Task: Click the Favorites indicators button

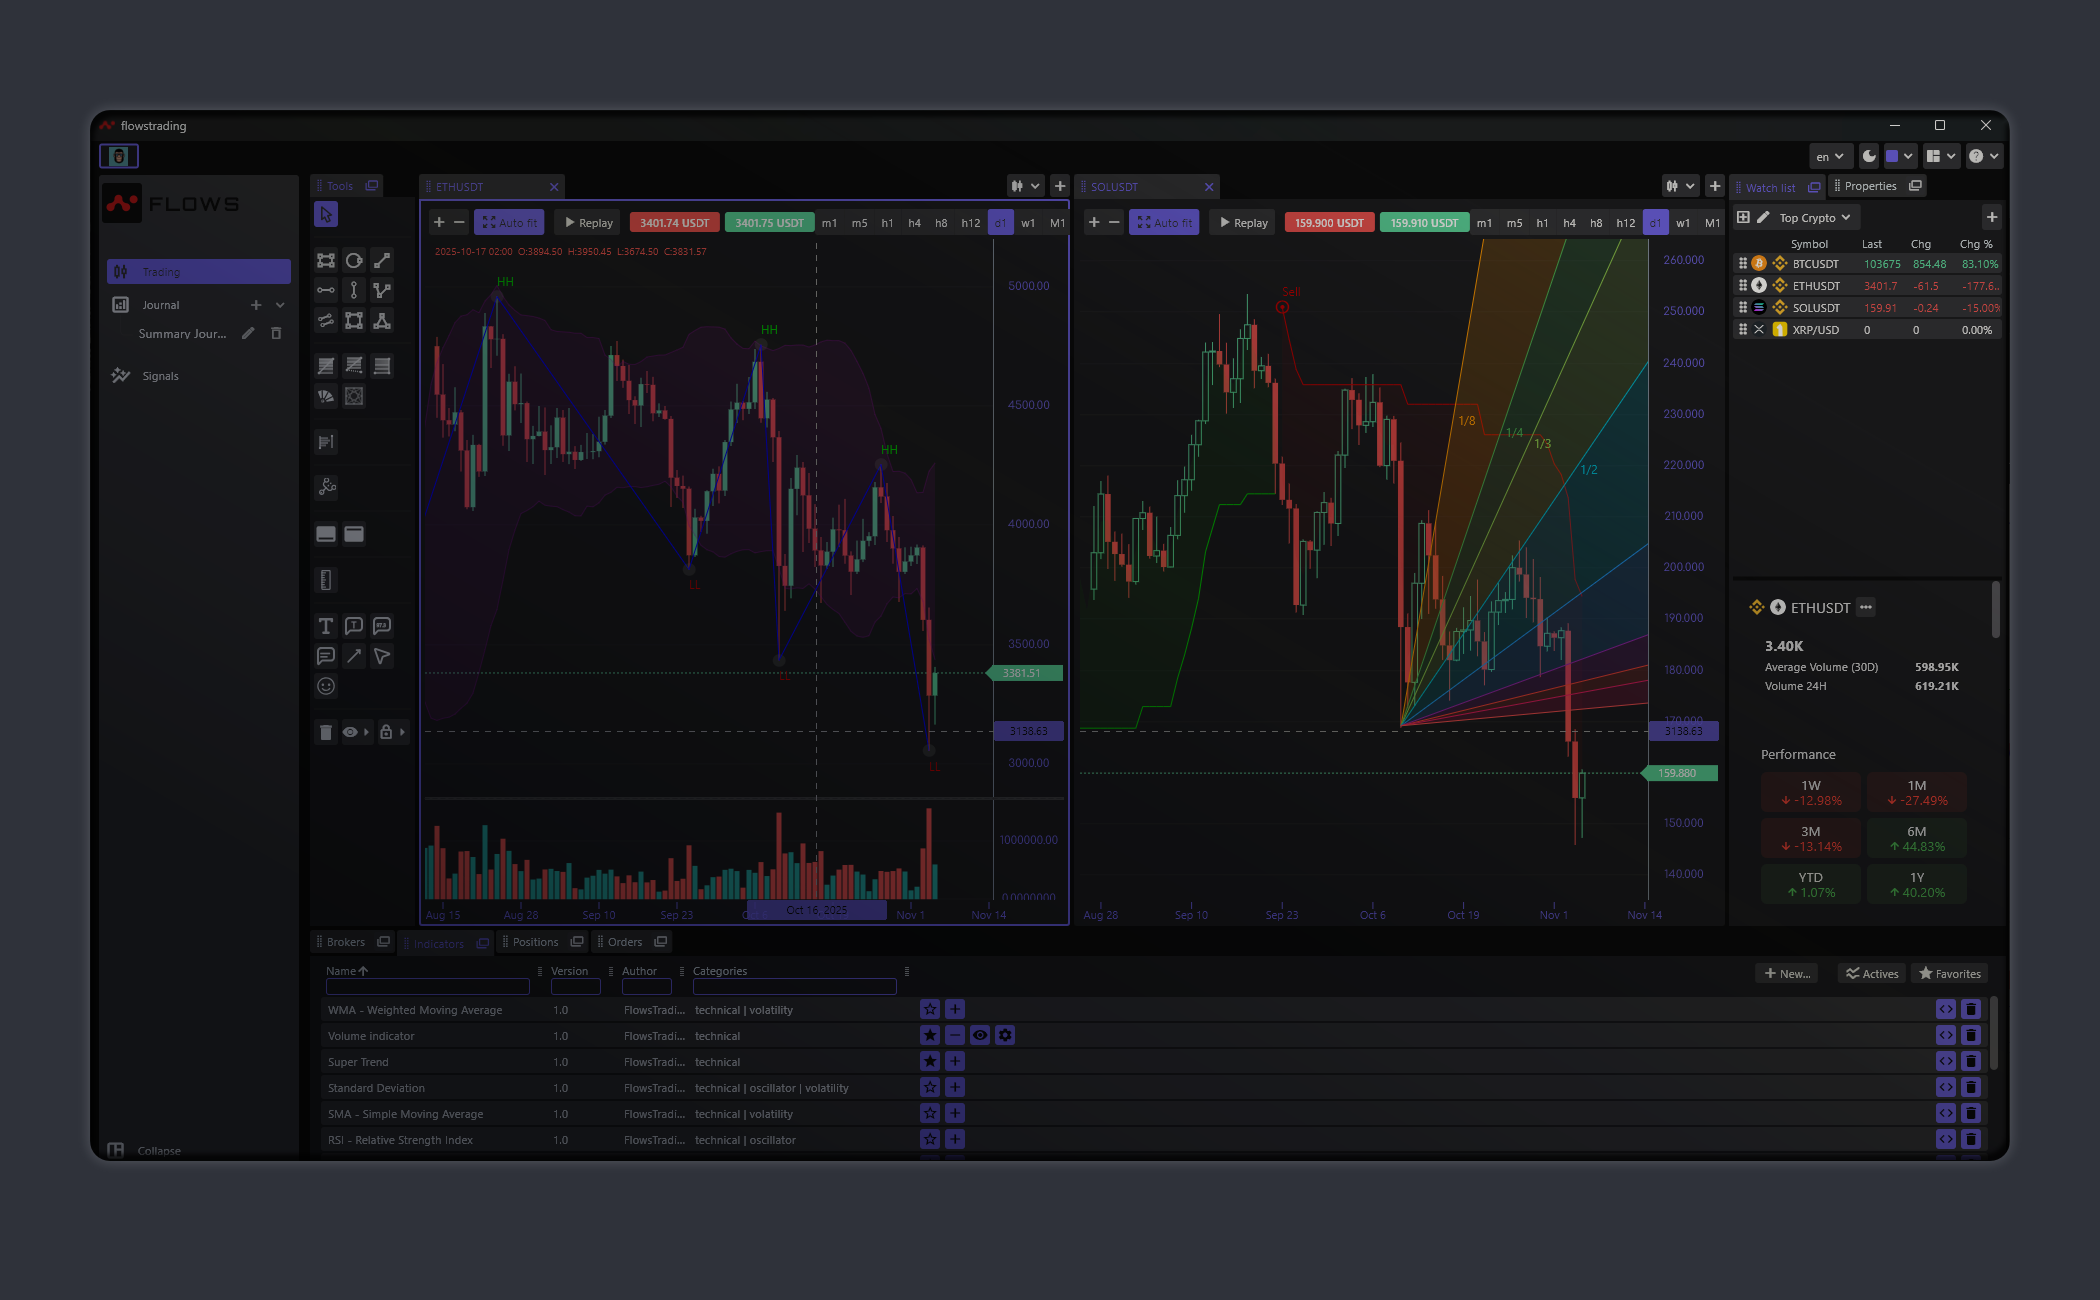Action: (1949, 974)
